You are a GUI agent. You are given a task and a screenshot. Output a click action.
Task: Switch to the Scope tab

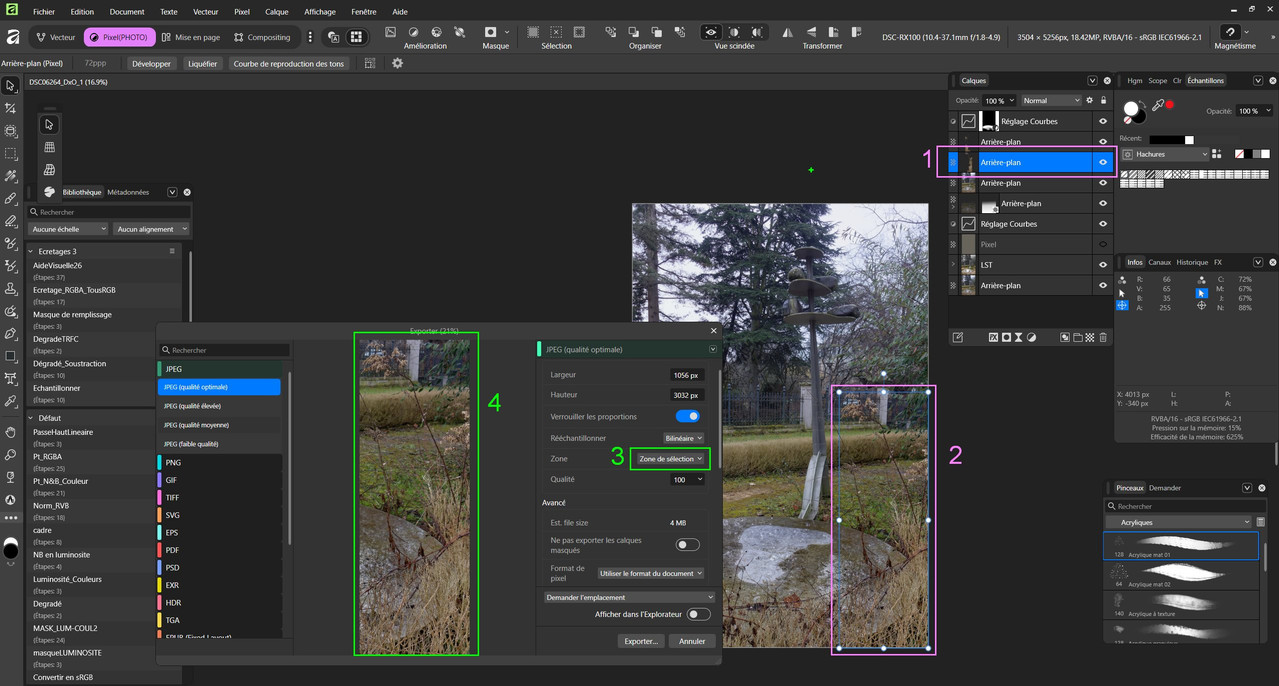coord(1158,80)
